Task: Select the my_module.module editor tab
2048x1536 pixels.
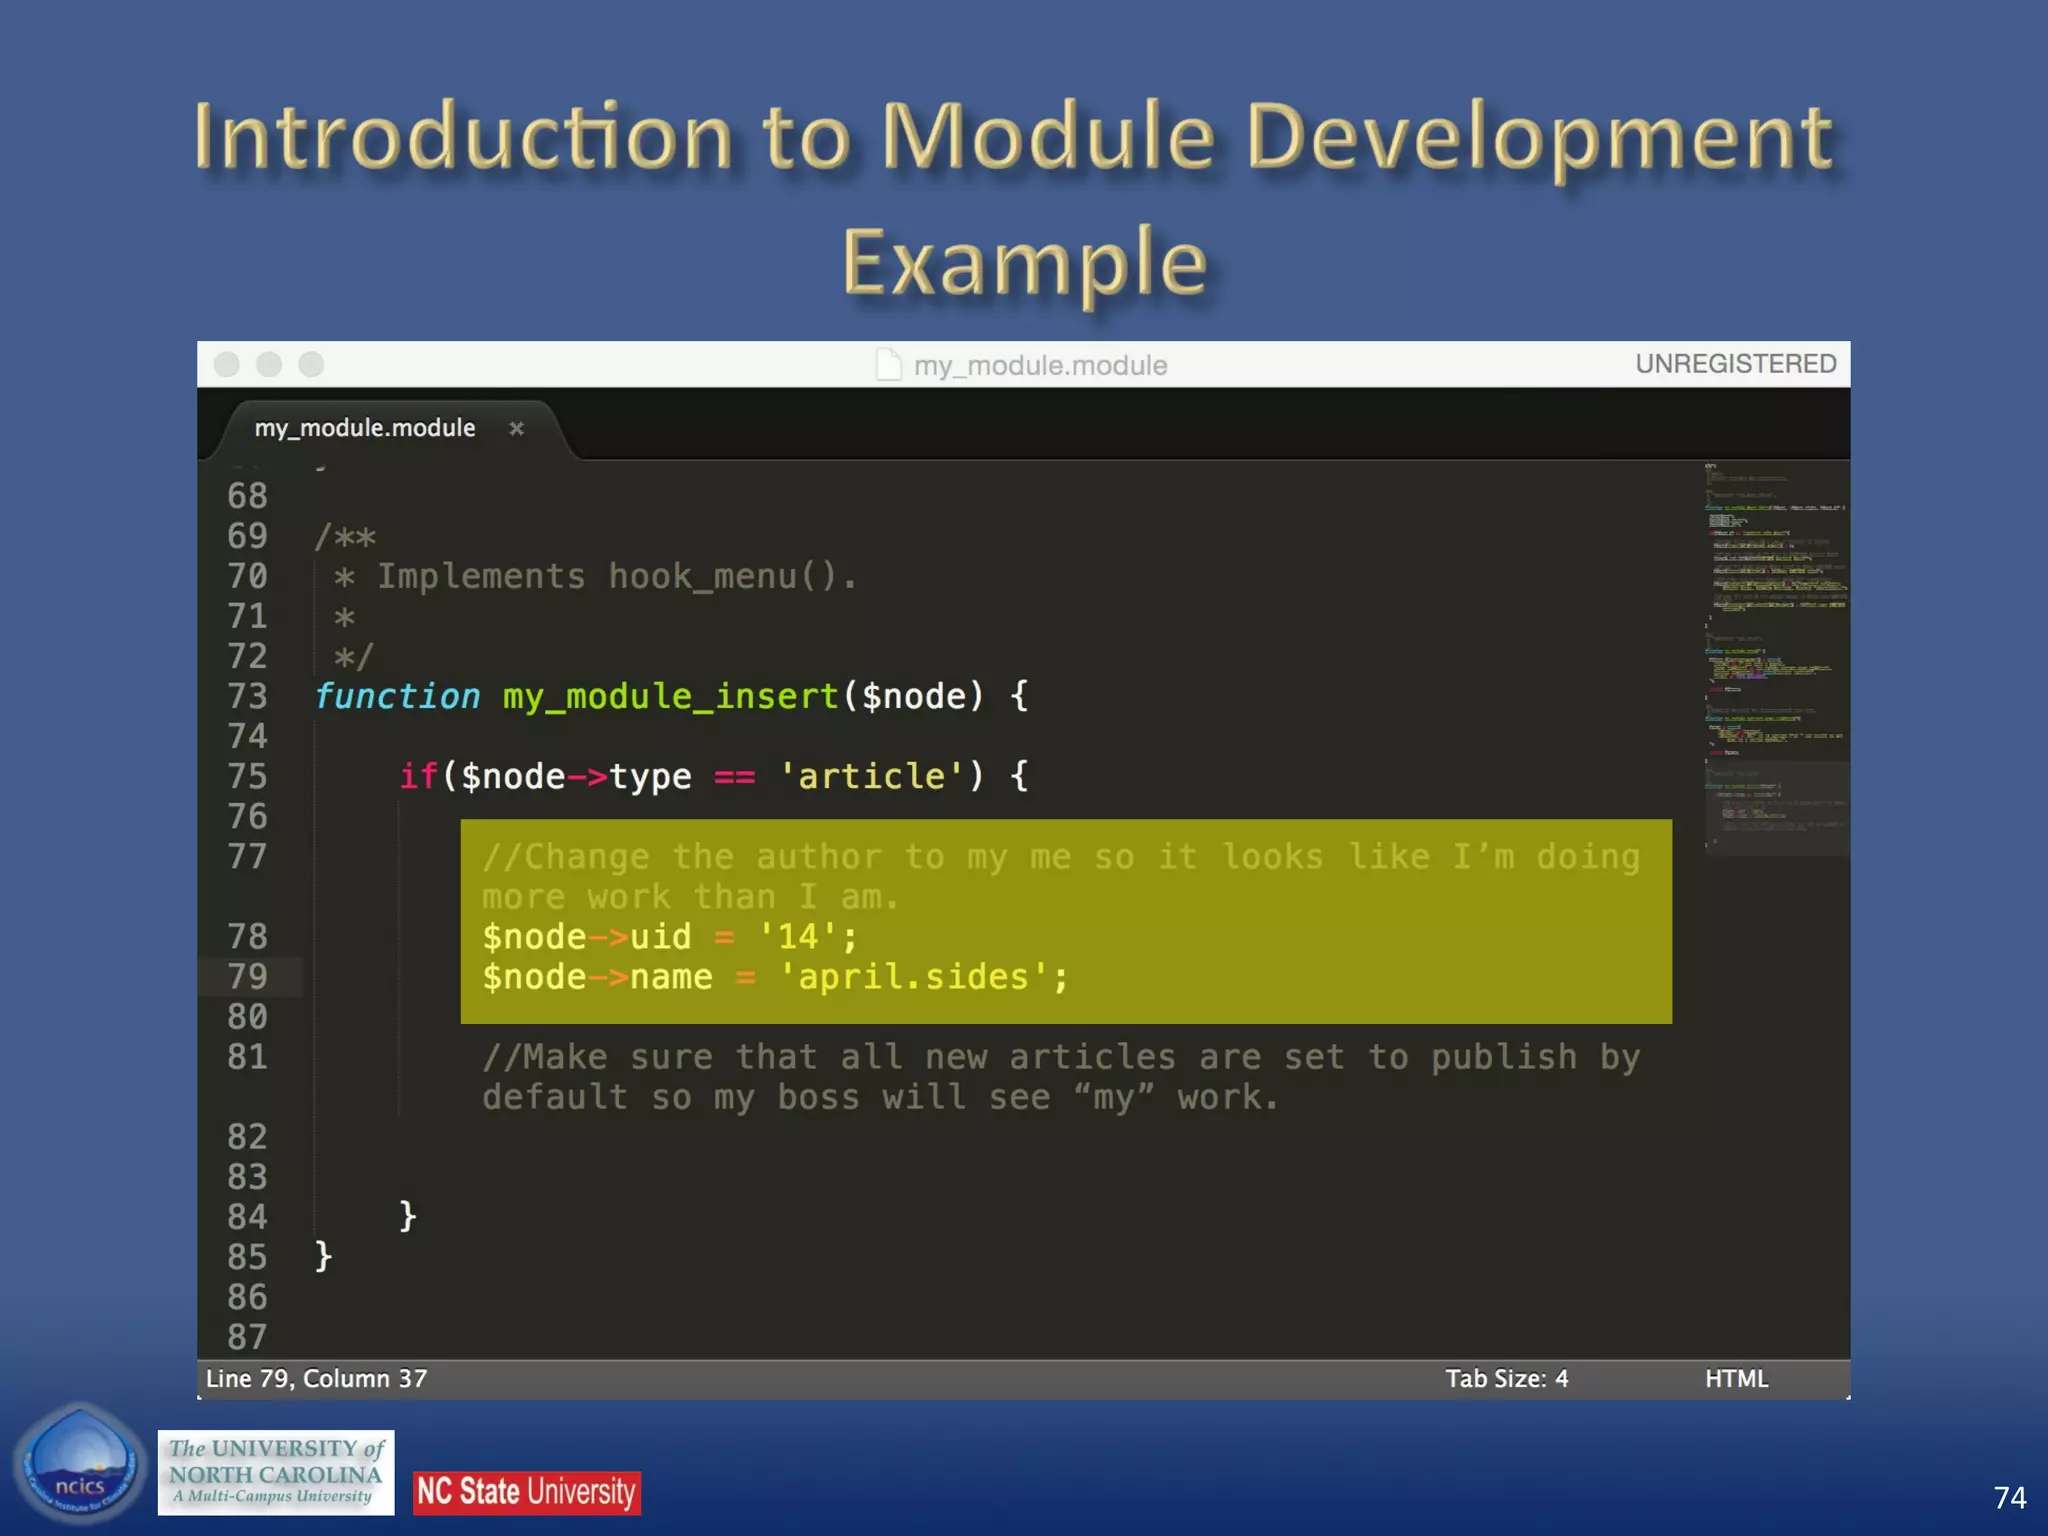Action: (365, 428)
